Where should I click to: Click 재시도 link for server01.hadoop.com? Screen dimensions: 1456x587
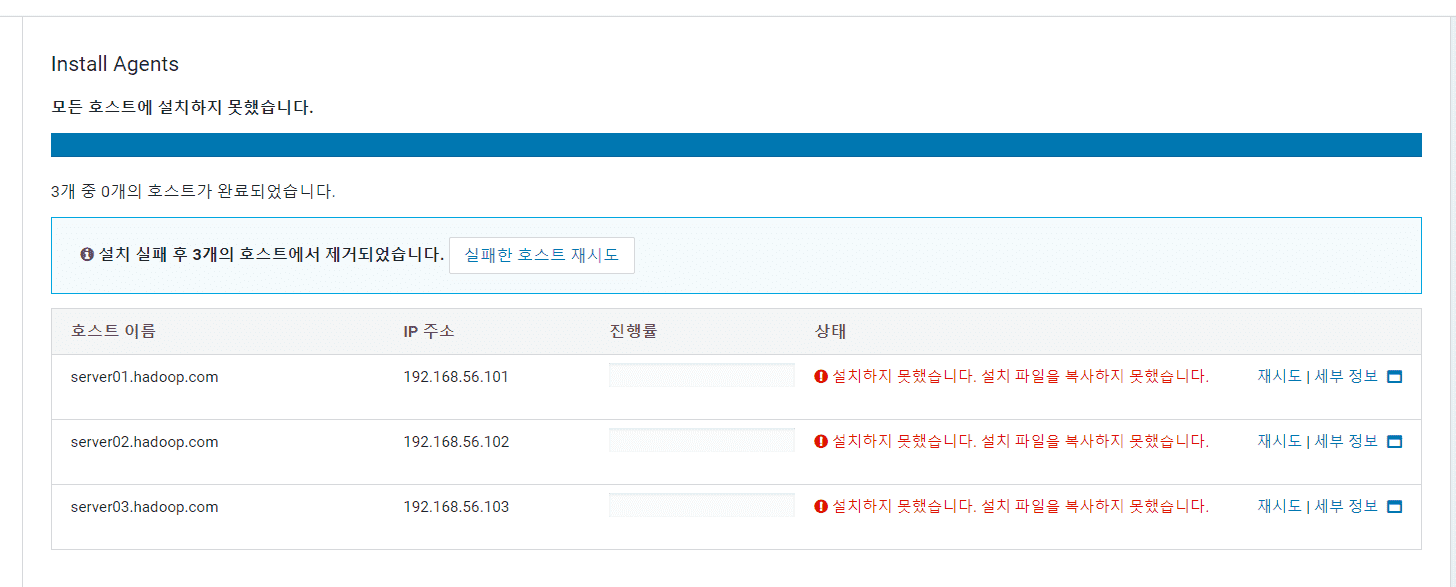pyautogui.click(x=1279, y=377)
